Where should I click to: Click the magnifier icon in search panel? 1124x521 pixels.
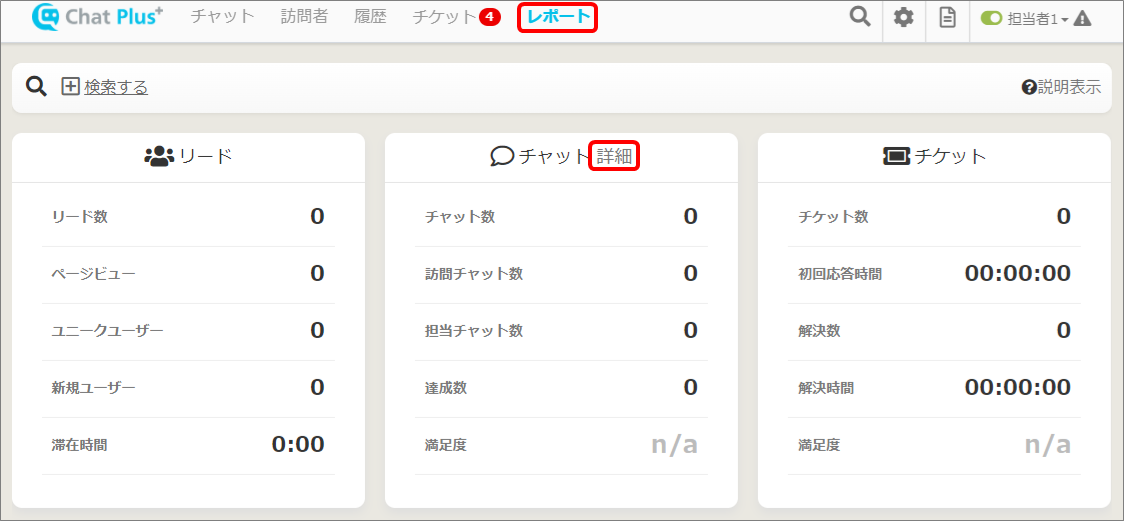tap(37, 87)
